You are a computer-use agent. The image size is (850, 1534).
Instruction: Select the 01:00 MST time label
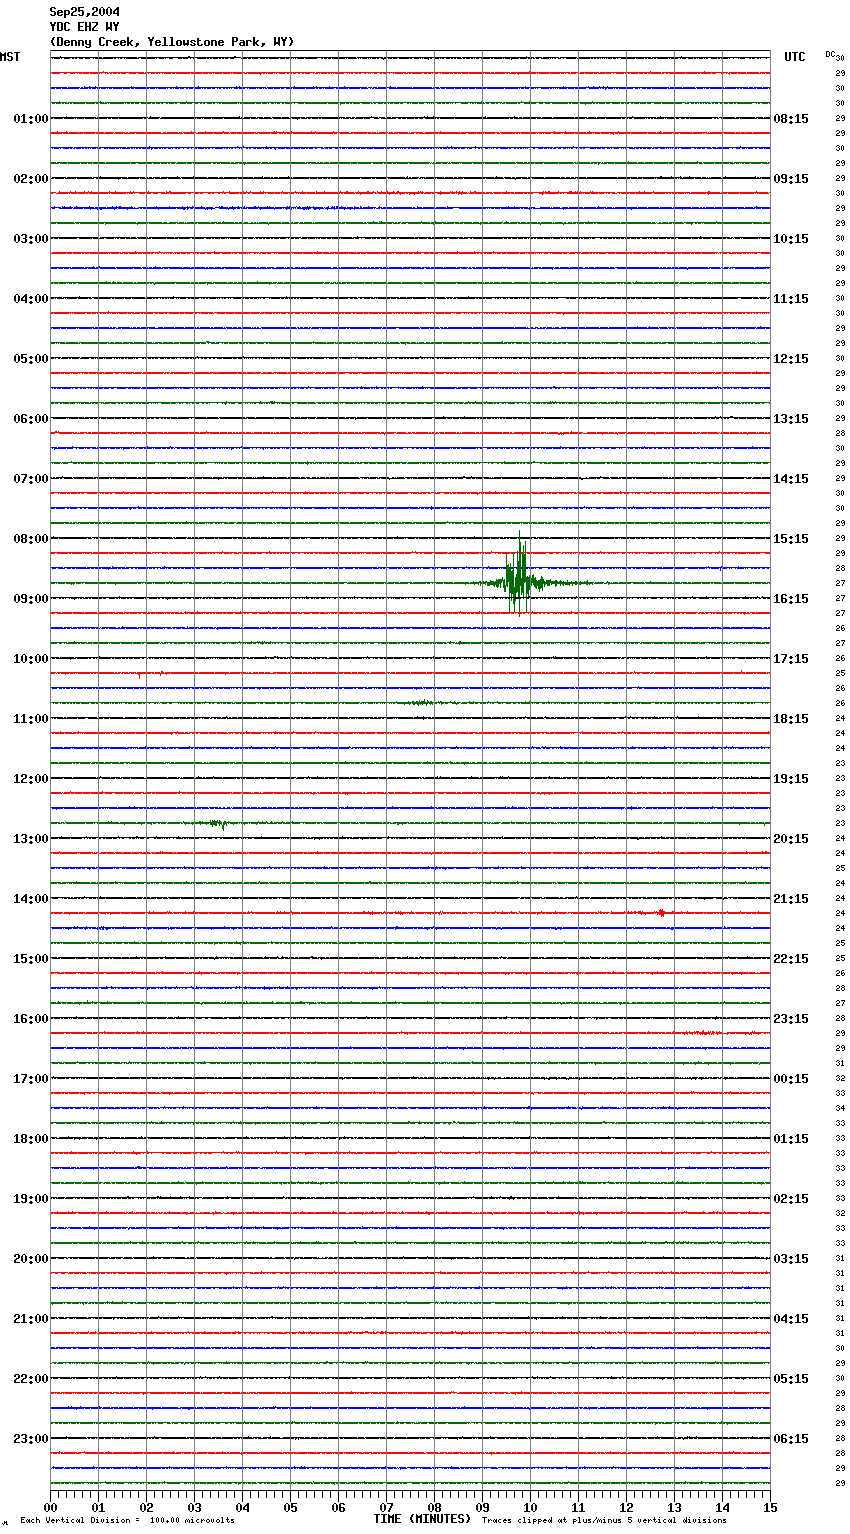[31, 119]
